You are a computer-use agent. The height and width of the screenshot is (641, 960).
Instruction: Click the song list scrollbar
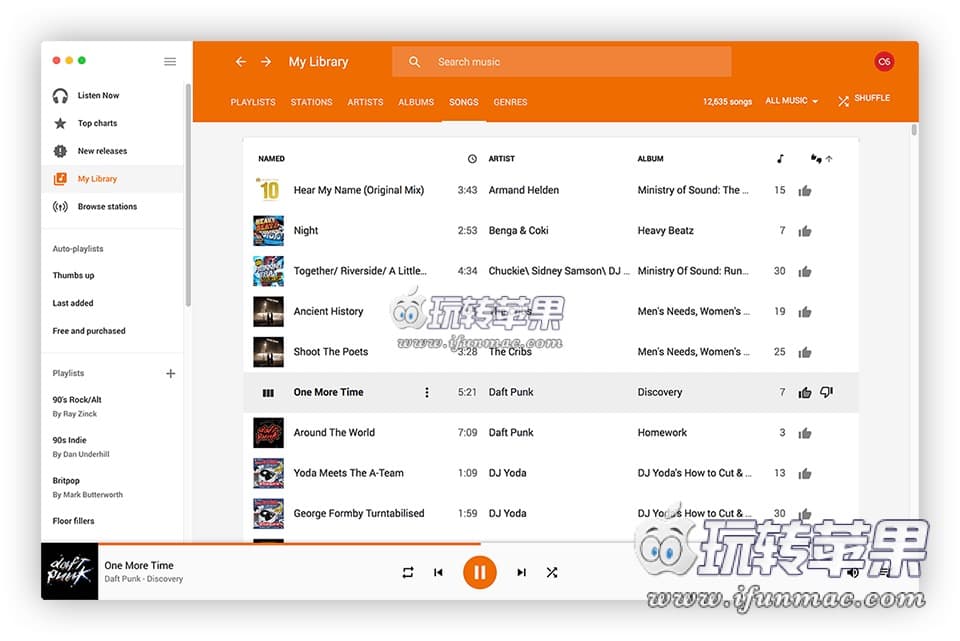click(914, 130)
